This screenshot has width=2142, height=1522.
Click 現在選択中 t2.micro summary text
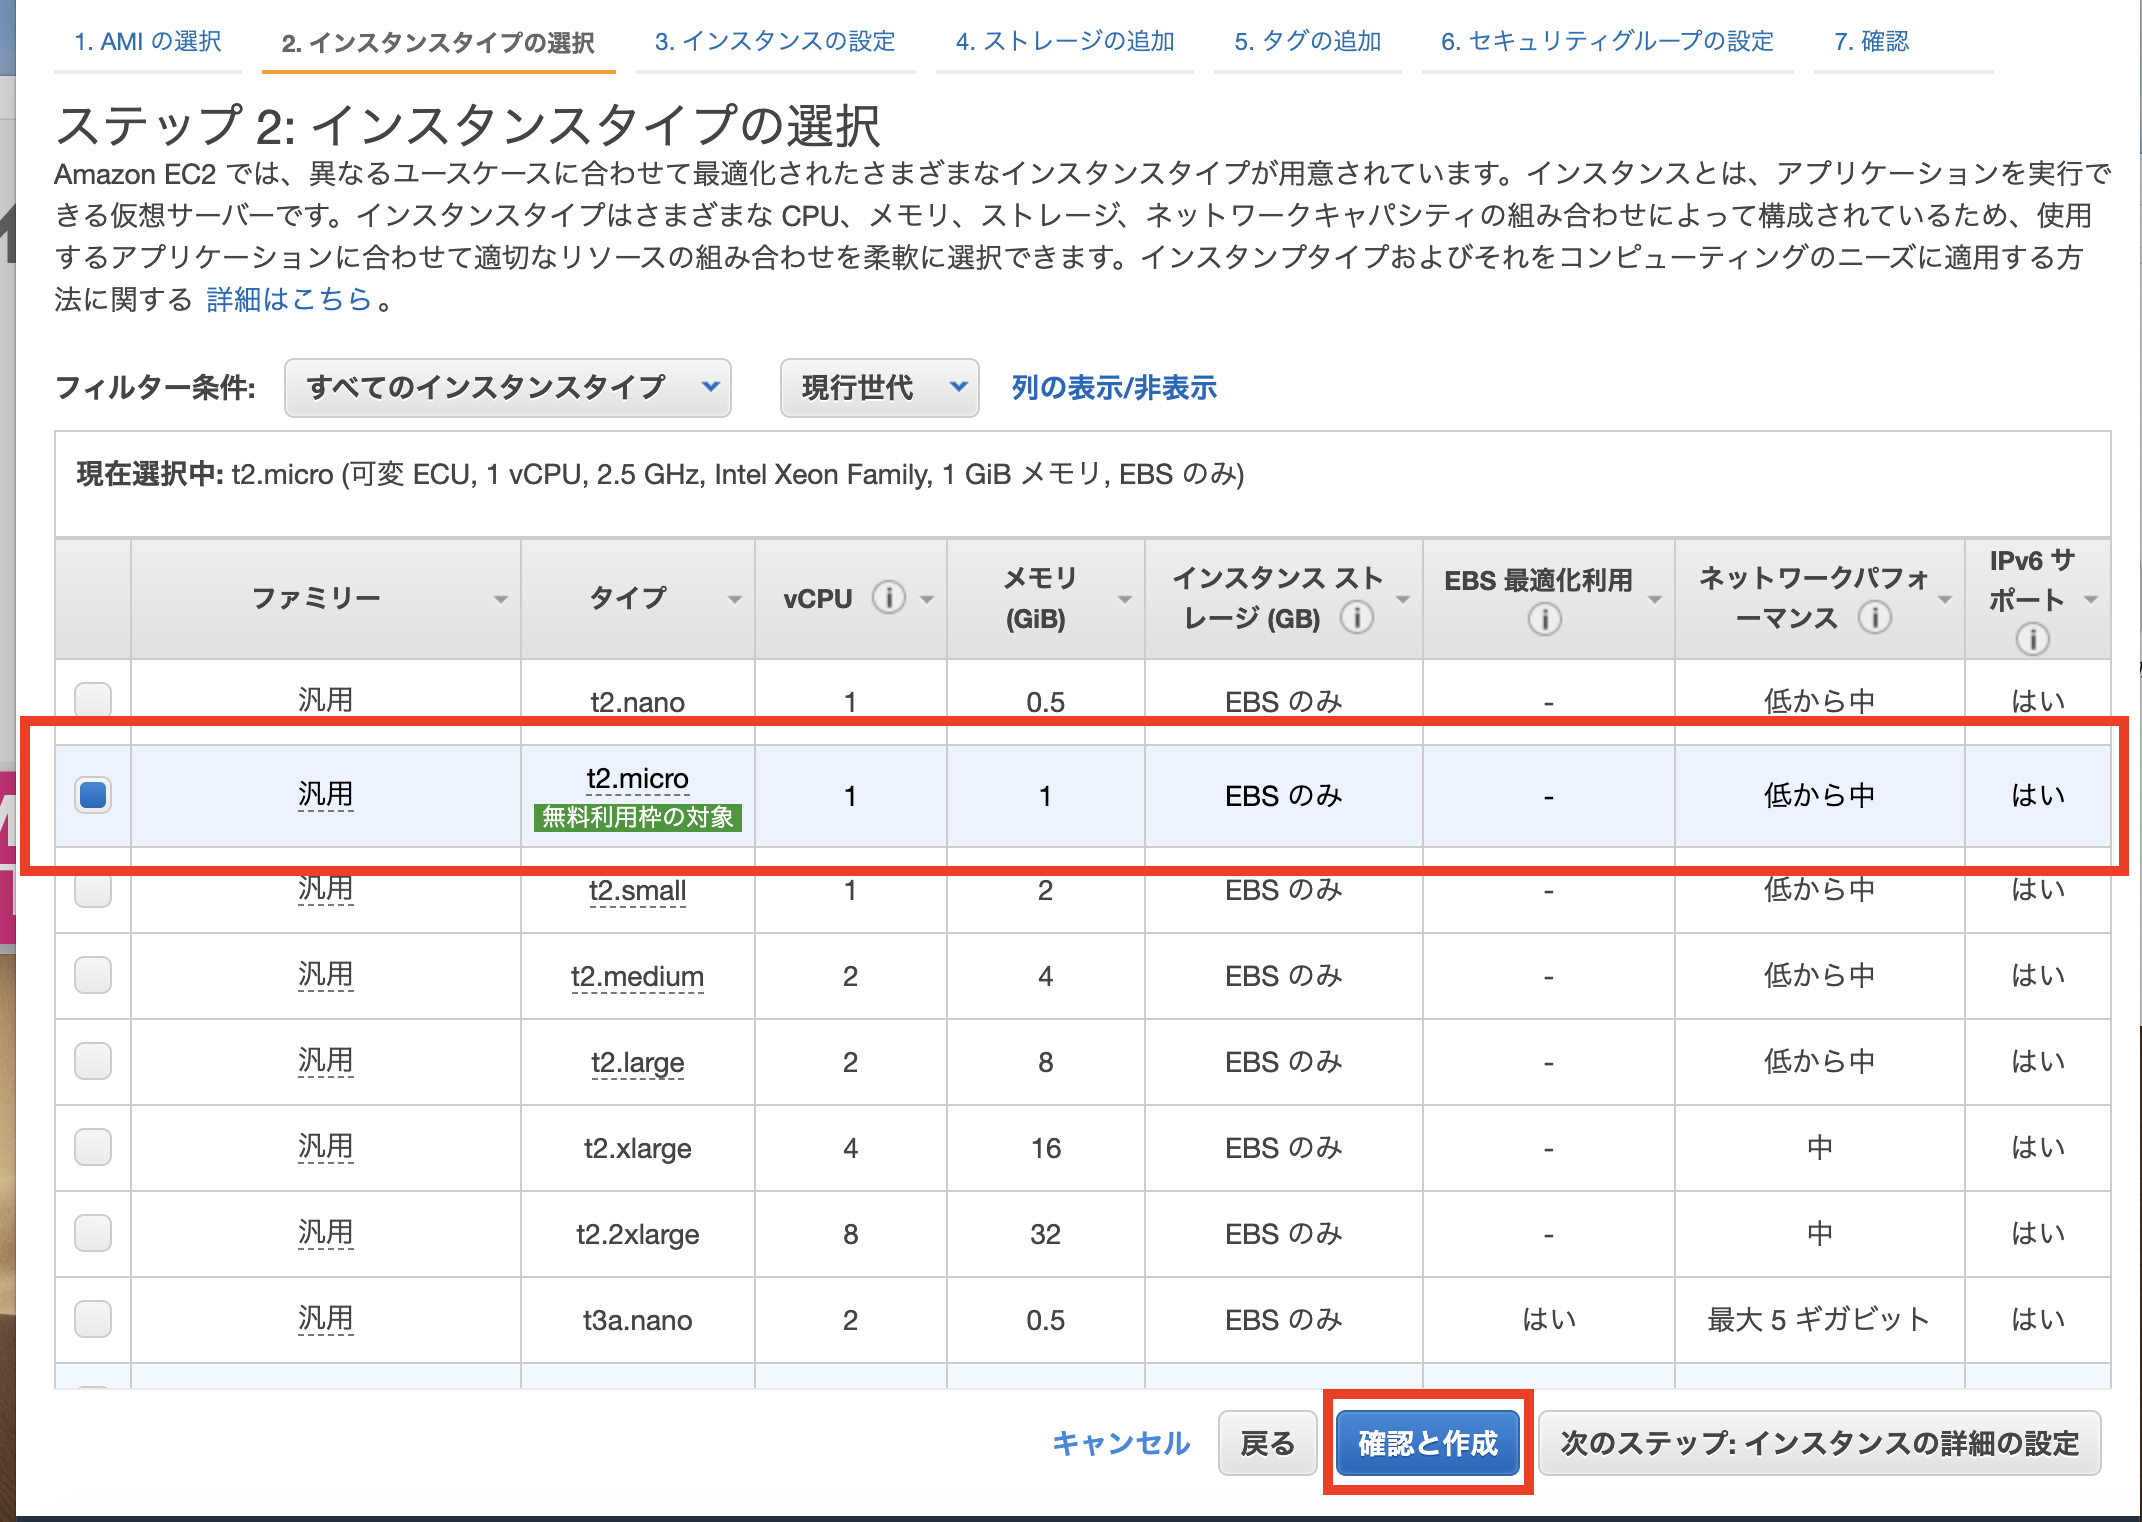click(x=660, y=474)
